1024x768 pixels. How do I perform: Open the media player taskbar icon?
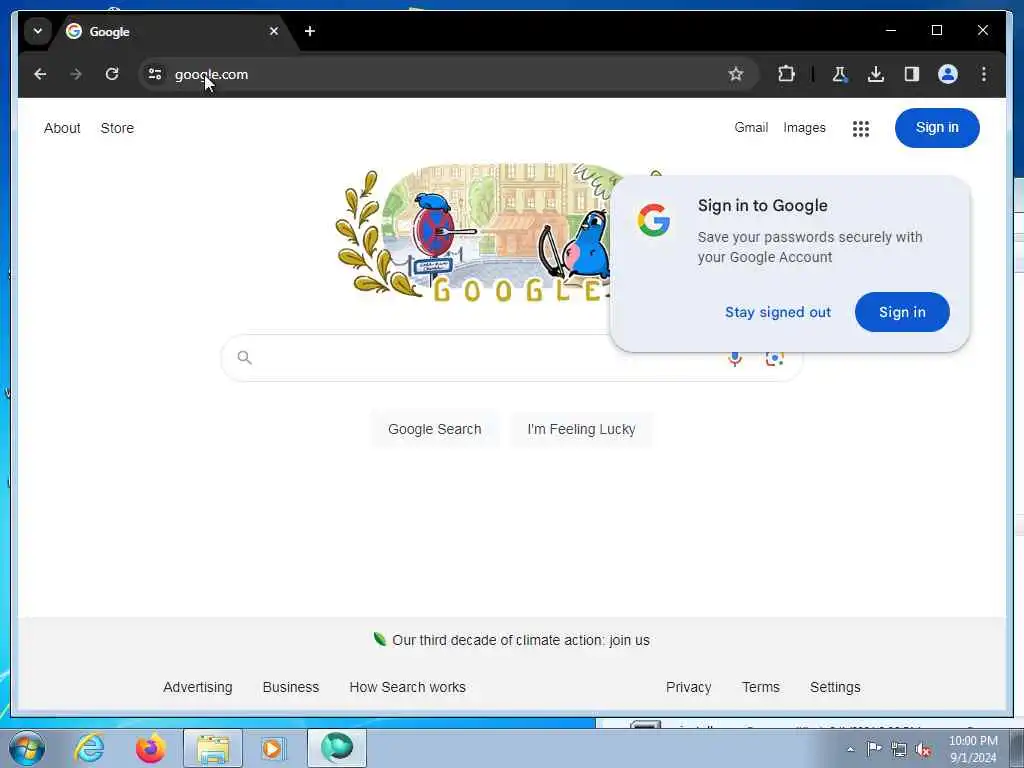273,748
